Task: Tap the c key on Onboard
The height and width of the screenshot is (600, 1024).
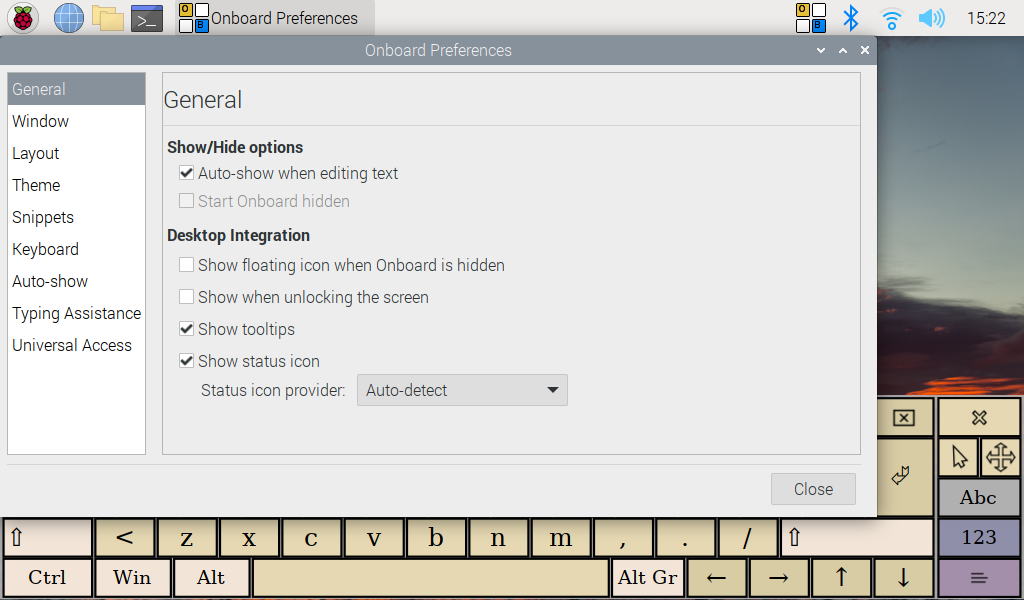Action: coord(312,538)
